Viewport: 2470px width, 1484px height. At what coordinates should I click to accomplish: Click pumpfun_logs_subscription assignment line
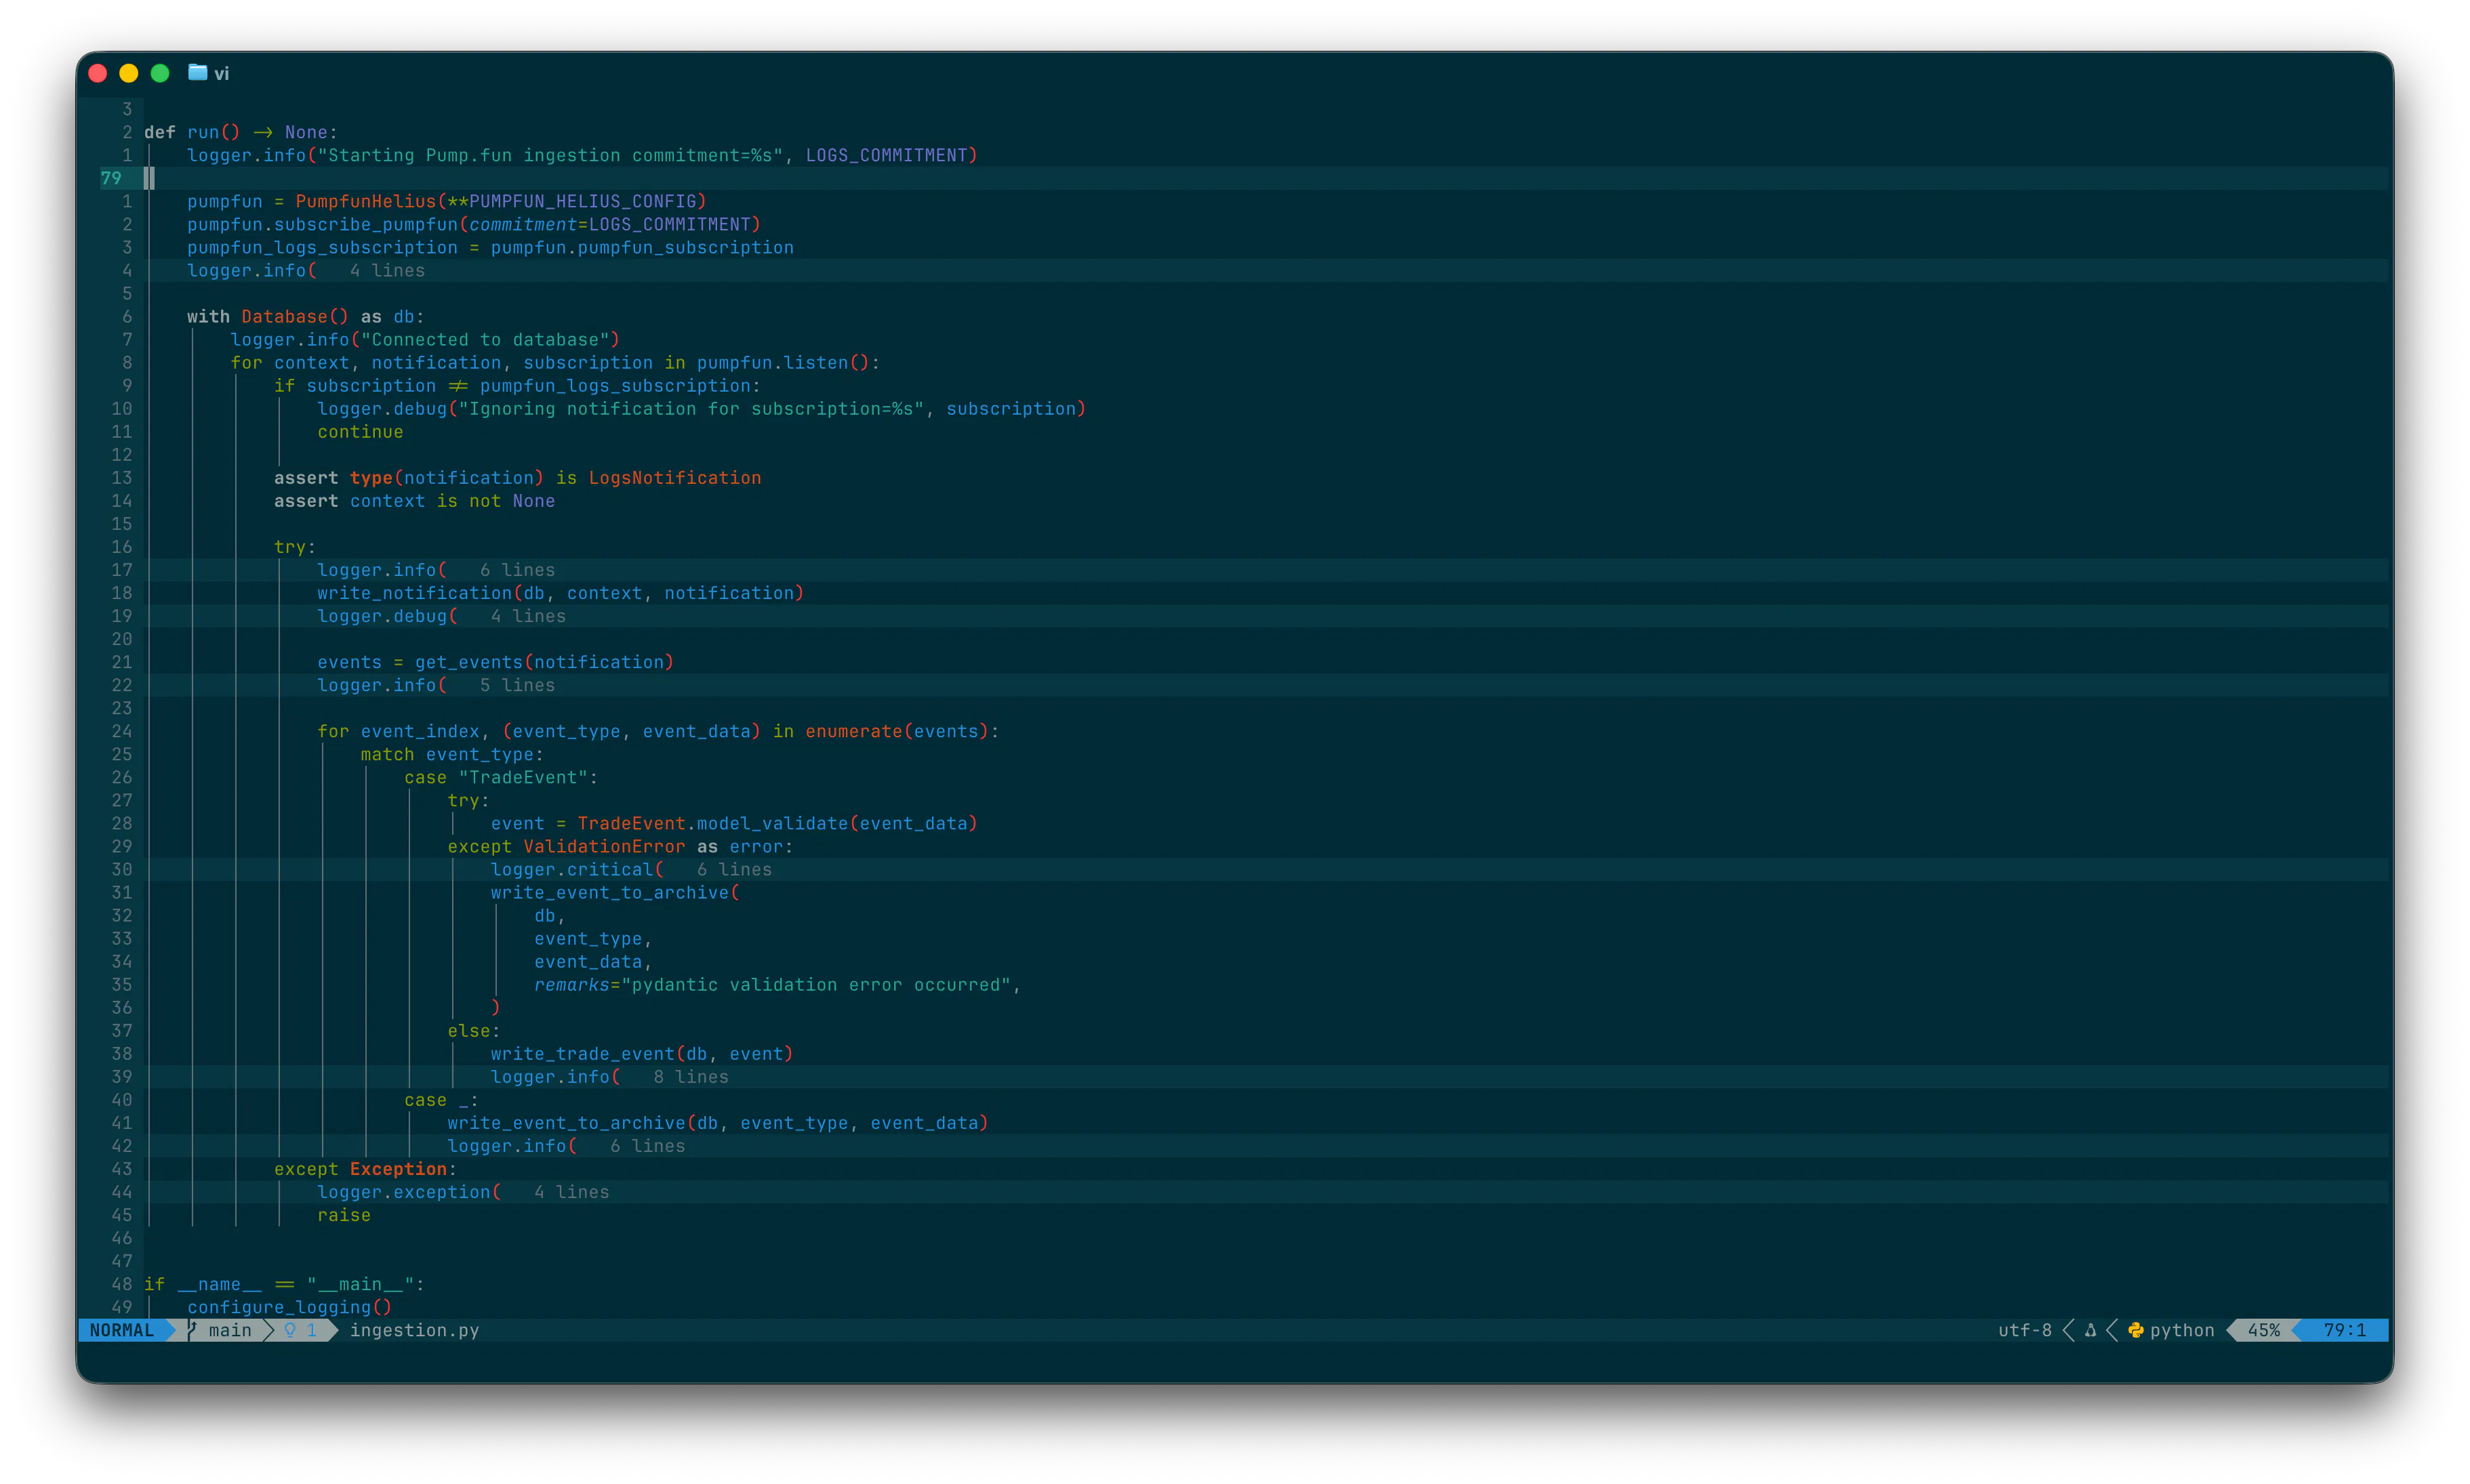pyautogui.click(x=490, y=247)
